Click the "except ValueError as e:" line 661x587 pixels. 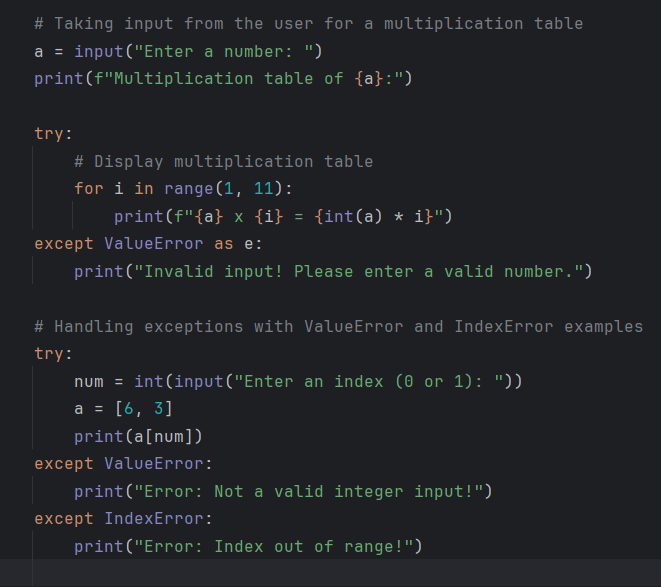(x=148, y=244)
